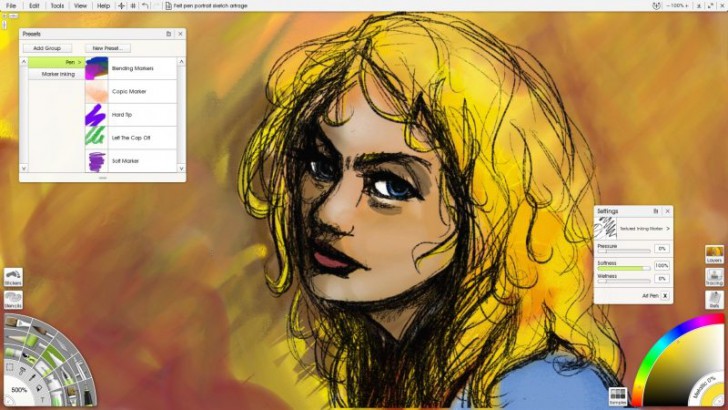Choose the Soft Marker preset
The width and height of the screenshot is (728, 410).
131,161
